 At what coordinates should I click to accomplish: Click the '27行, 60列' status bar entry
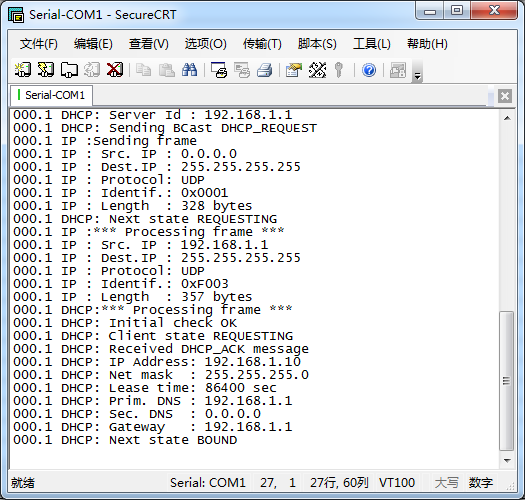pos(339,483)
